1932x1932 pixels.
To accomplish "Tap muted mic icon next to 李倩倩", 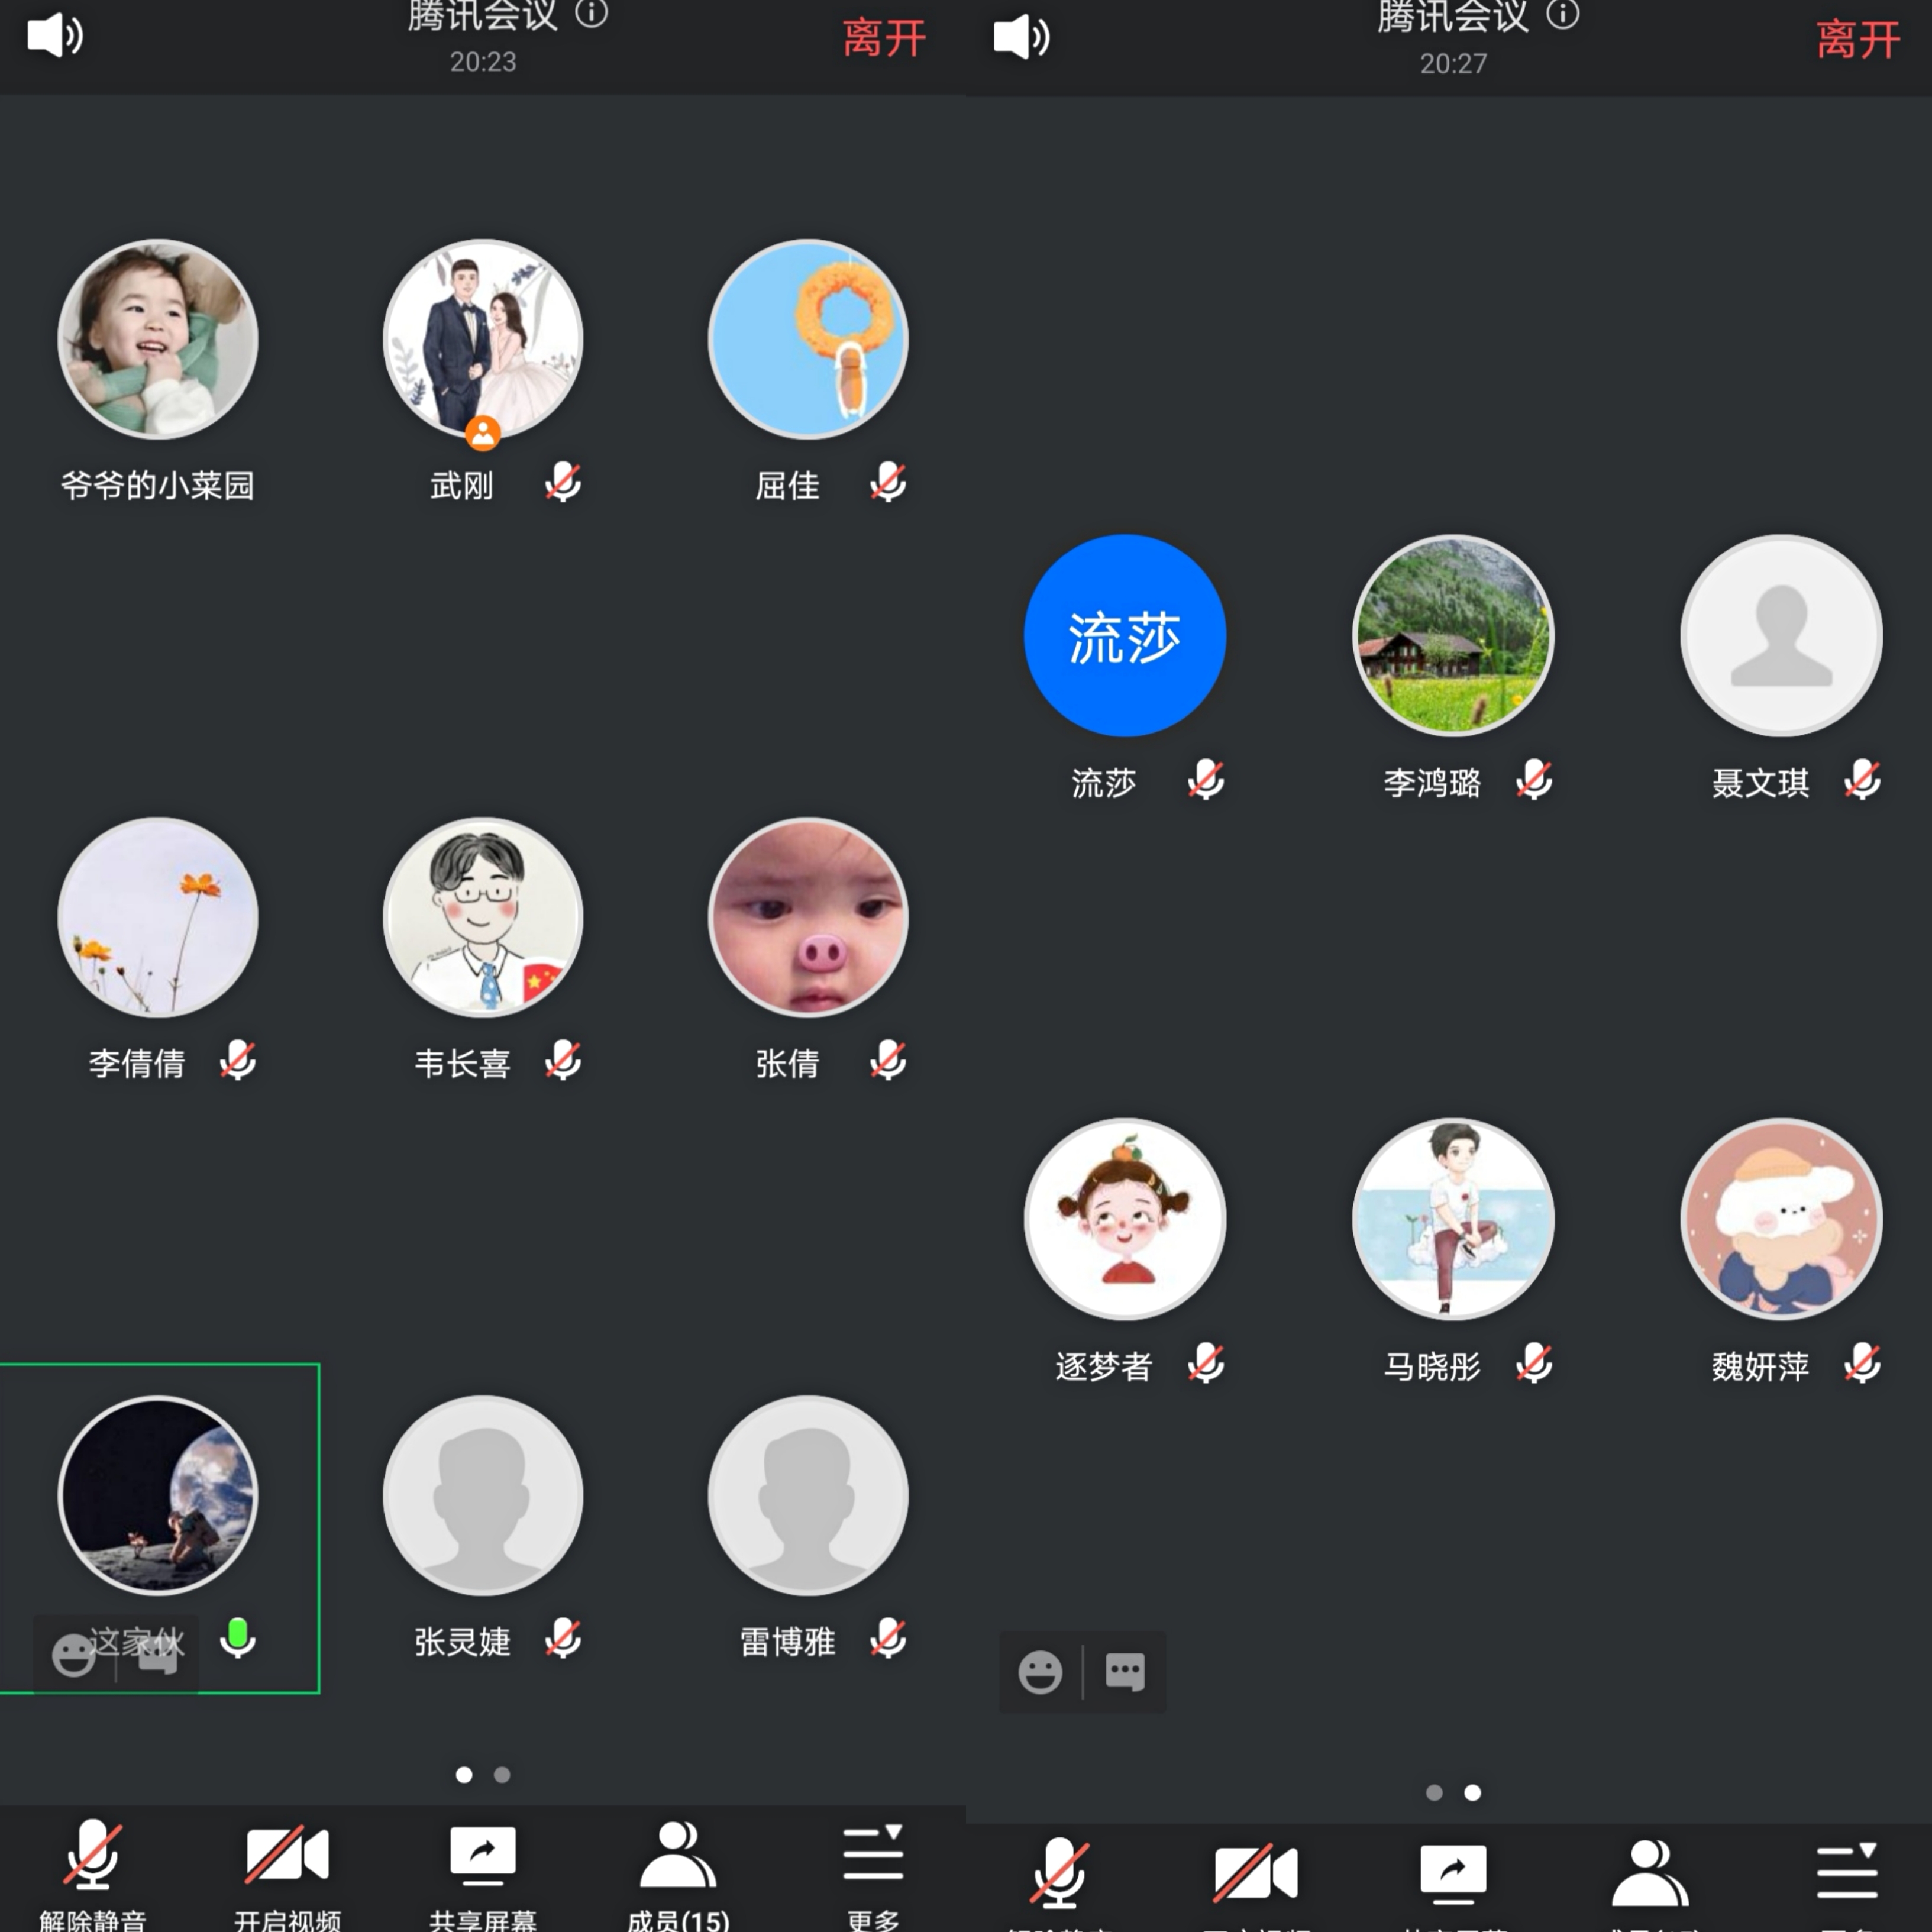I will point(238,1060).
